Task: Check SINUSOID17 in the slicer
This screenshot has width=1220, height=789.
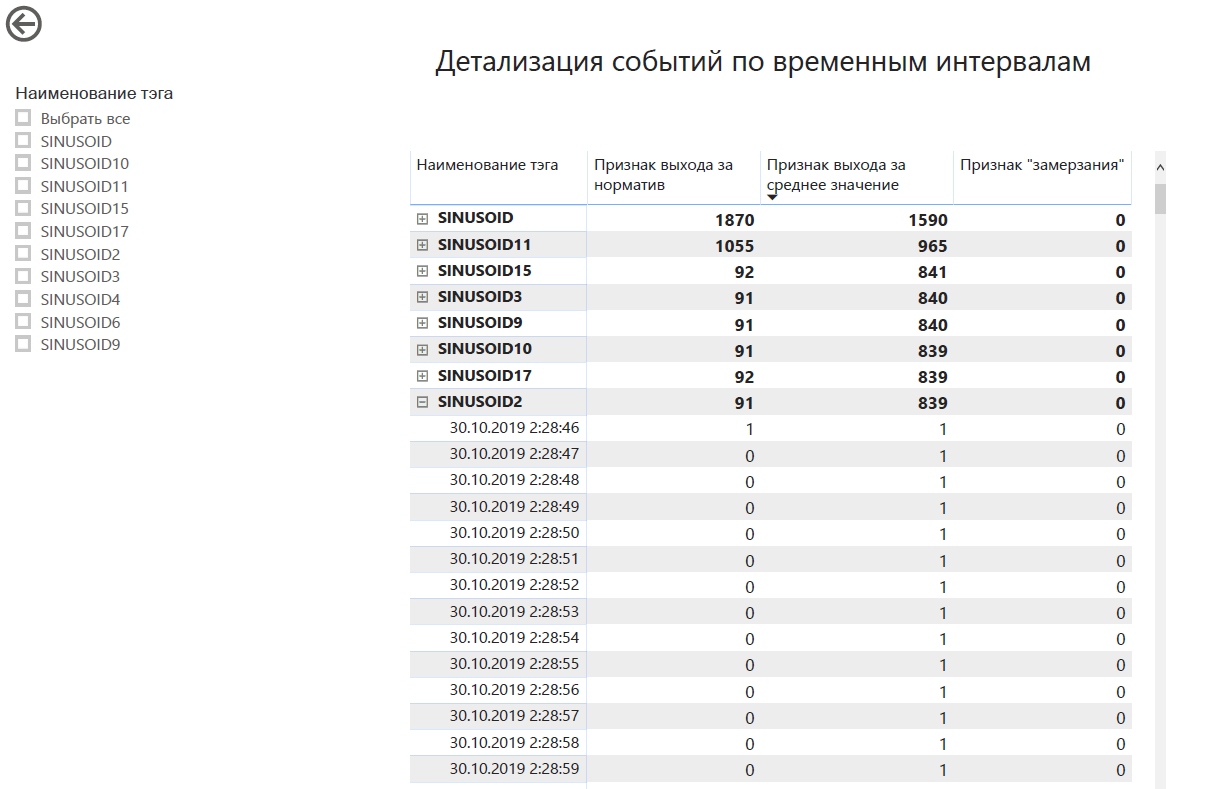Action: 23,231
